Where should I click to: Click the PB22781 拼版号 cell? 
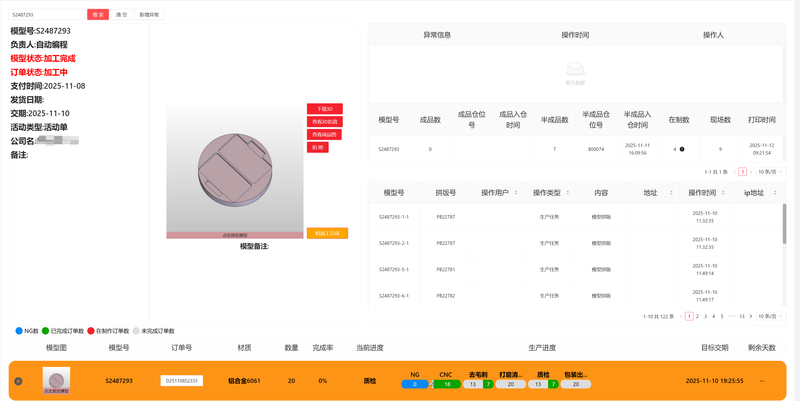tap(446, 269)
